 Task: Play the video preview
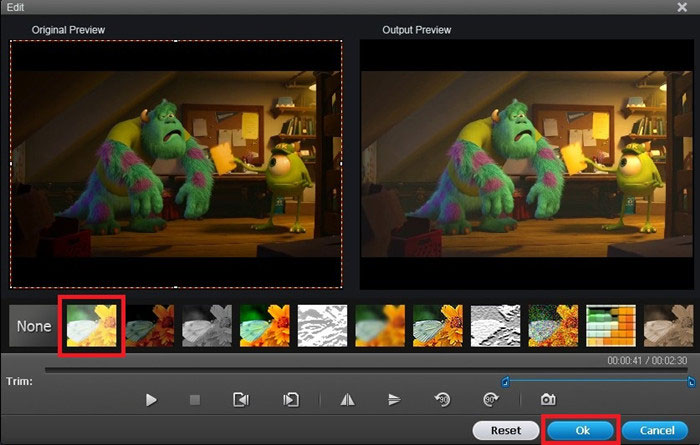pyautogui.click(x=151, y=399)
